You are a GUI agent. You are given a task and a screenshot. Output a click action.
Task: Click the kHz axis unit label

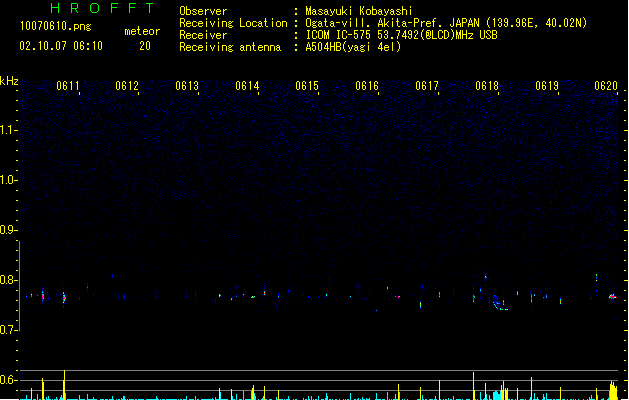click(9, 81)
